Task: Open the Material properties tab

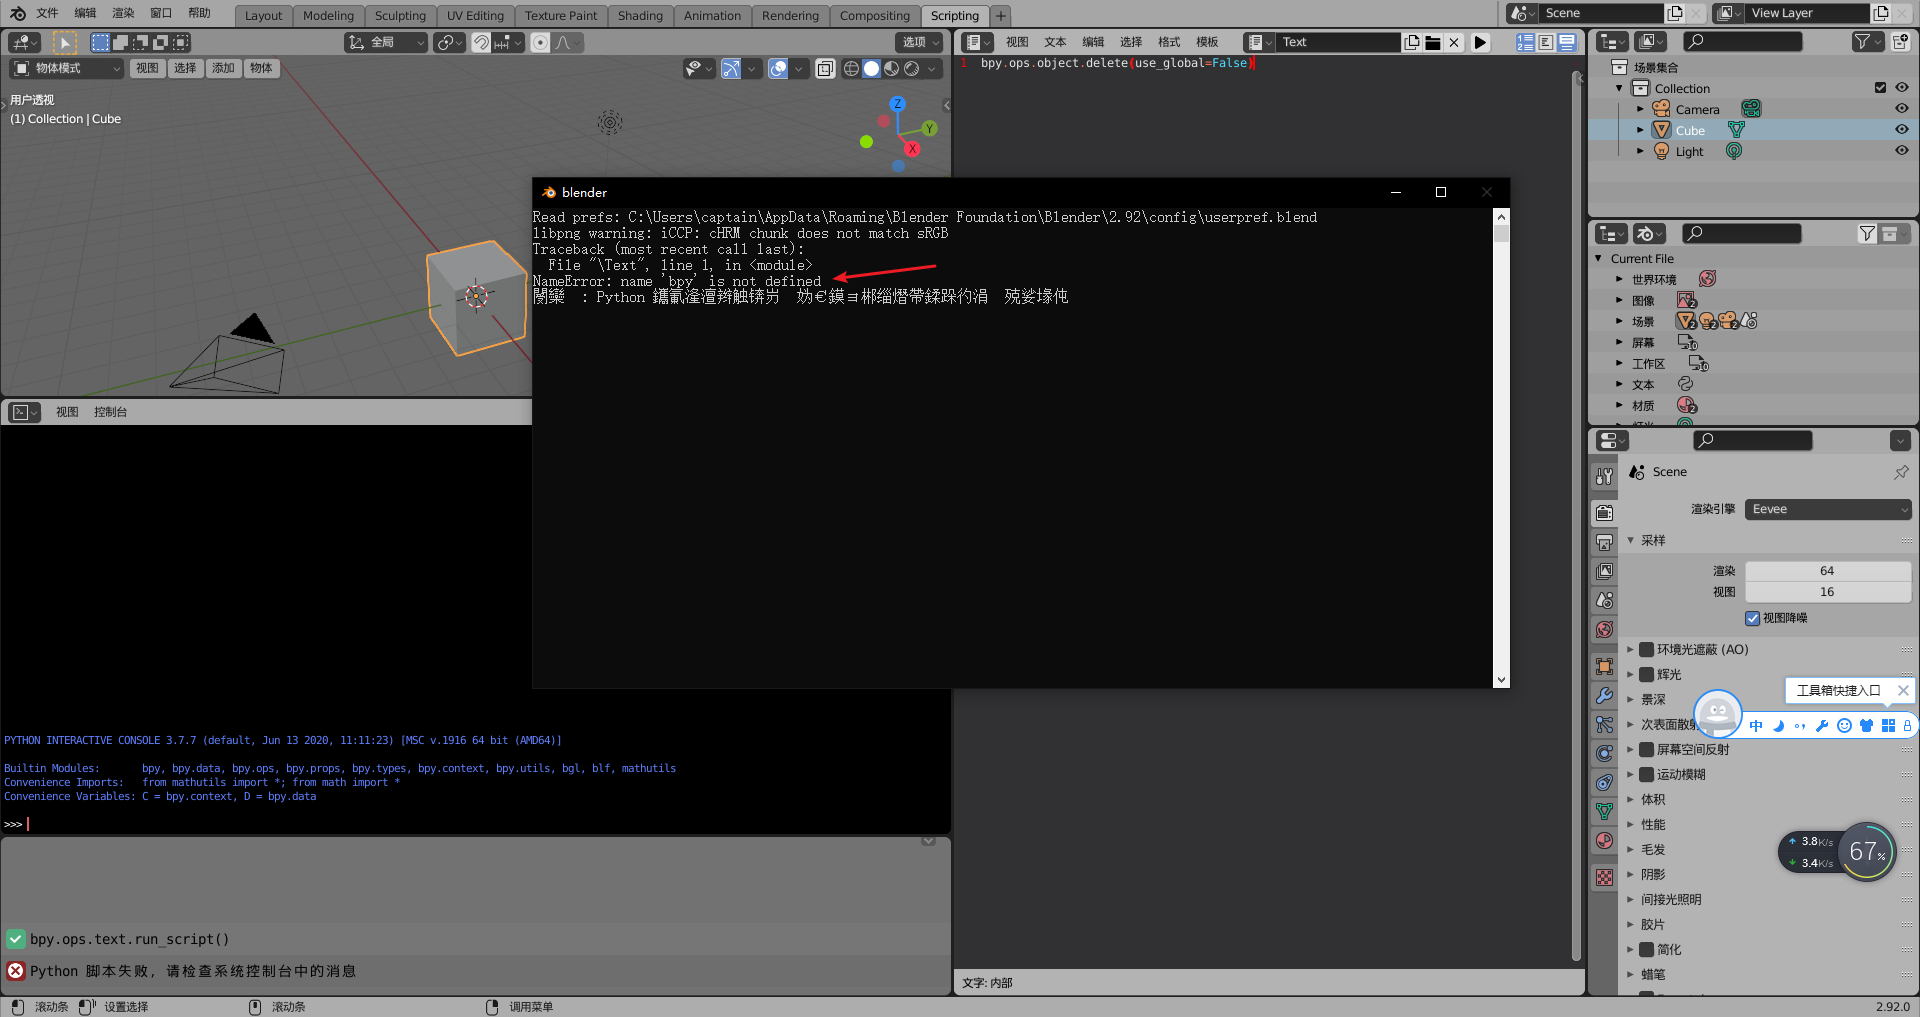Action: pos(1604,840)
